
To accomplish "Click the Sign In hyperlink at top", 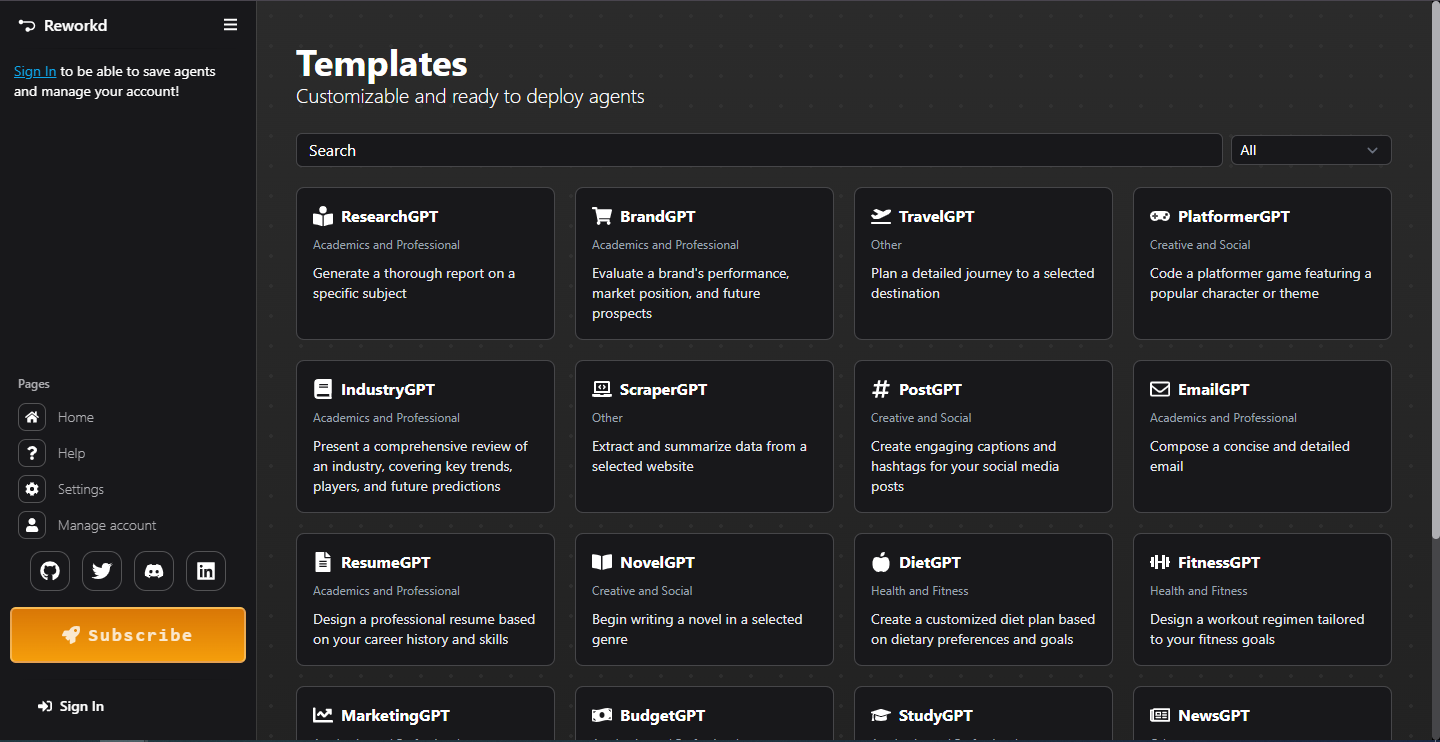I will tap(35, 71).
